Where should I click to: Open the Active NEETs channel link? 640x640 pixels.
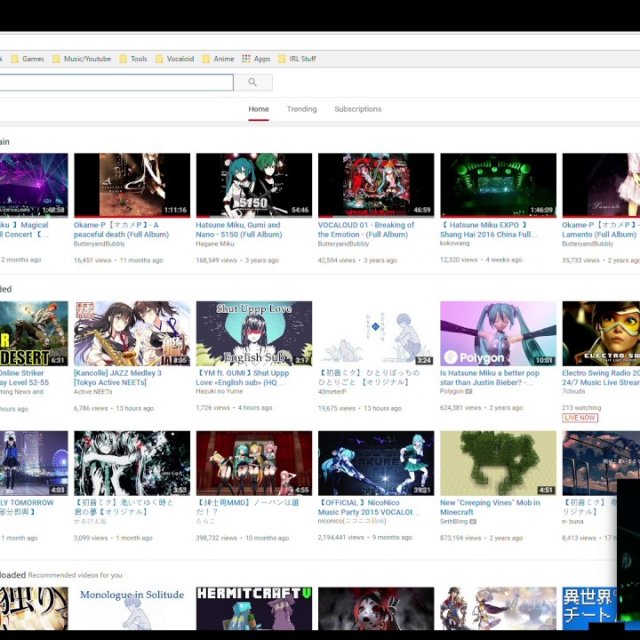point(93,391)
